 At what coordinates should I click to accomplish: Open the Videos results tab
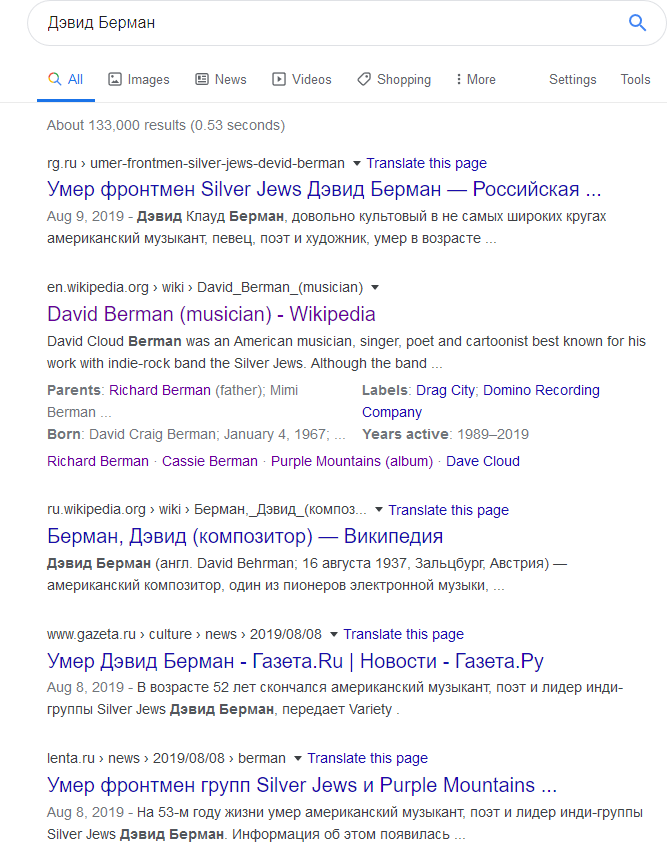point(301,79)
